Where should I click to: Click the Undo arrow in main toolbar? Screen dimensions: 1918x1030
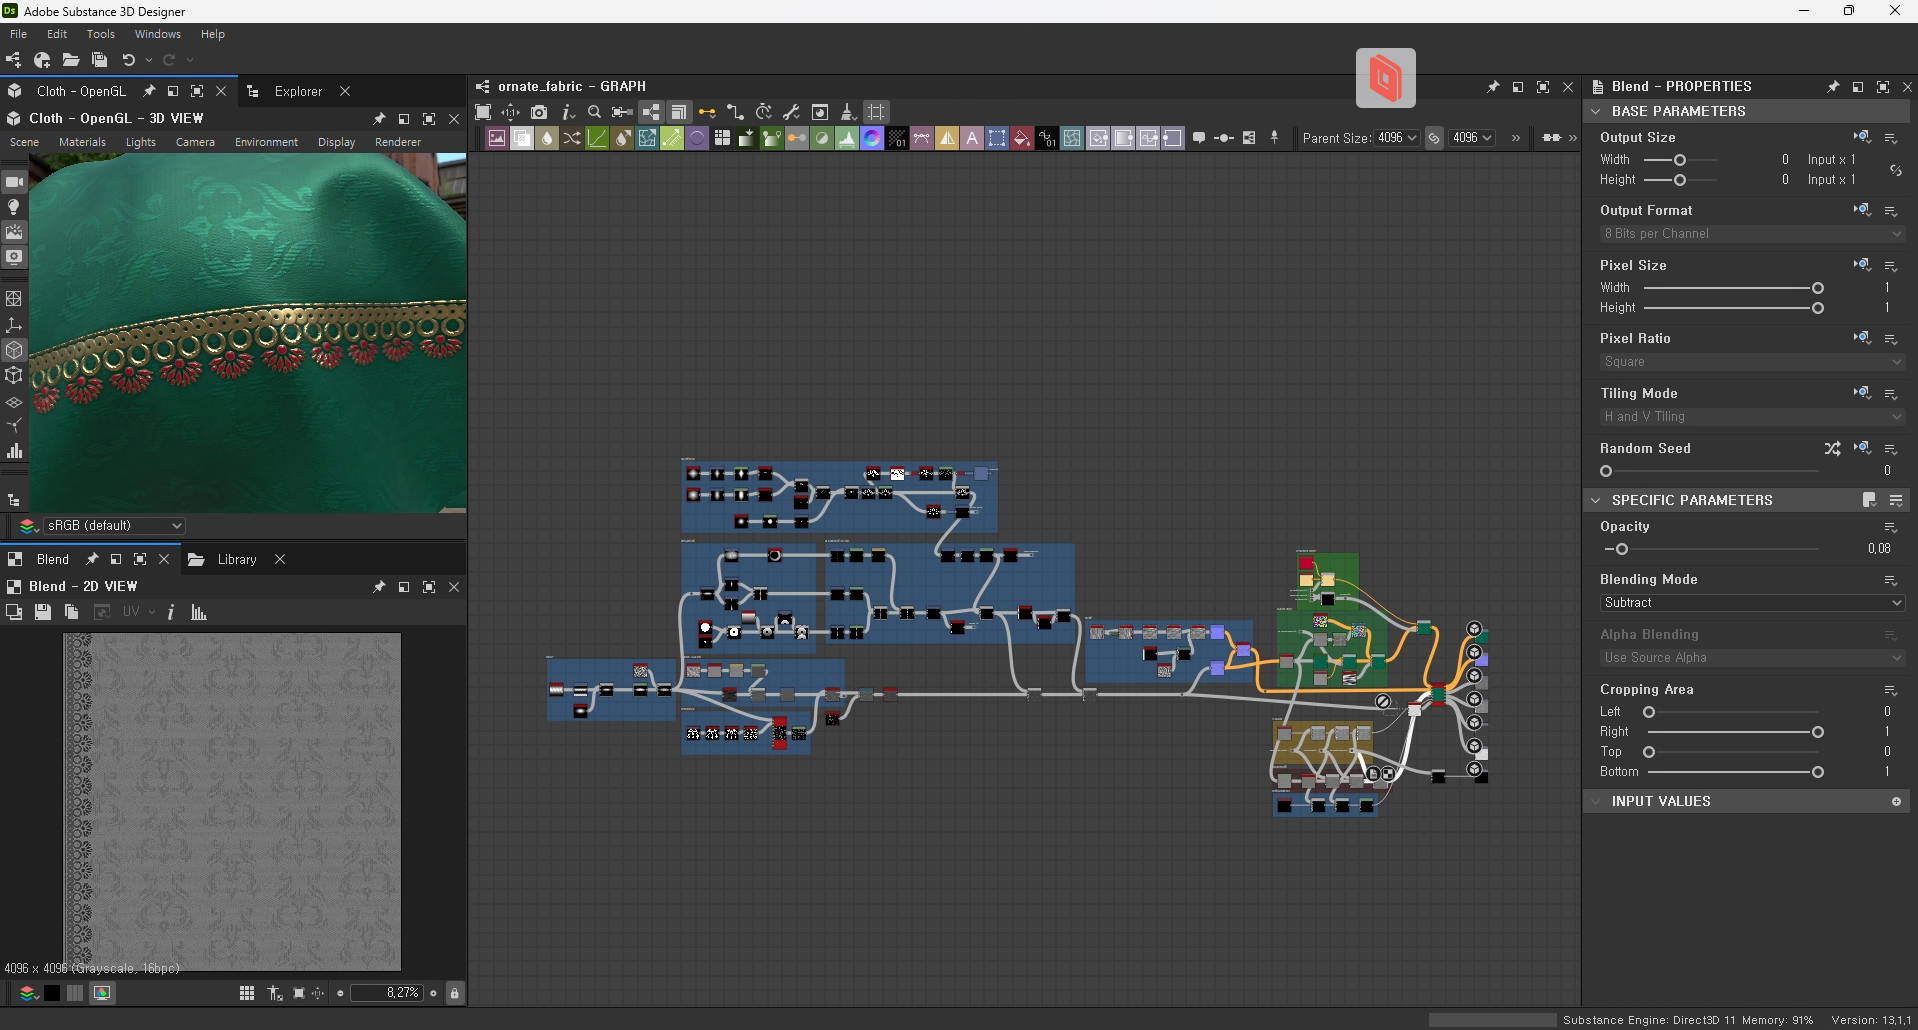click(x=128, y=60)
